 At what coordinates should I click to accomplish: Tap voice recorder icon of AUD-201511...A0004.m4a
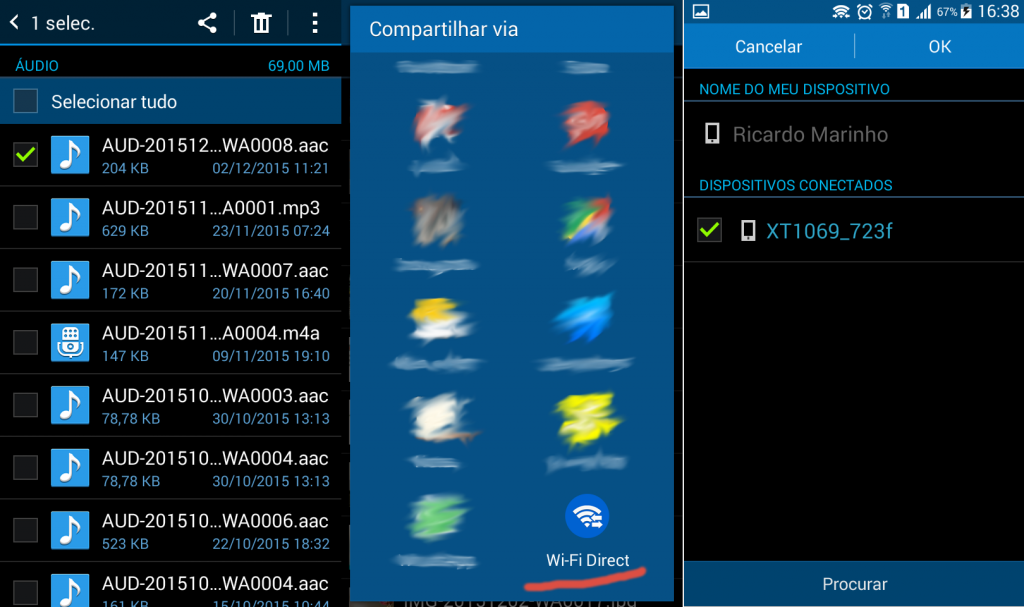pos(70,342)
